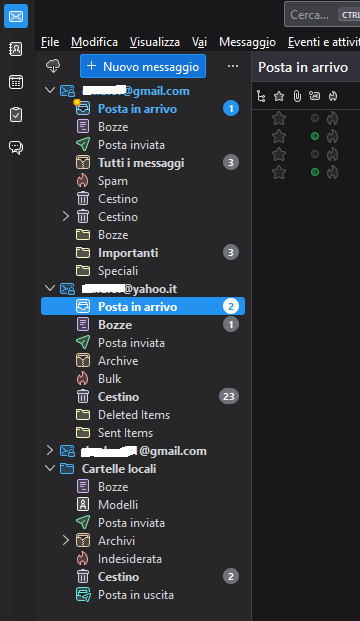
Task: Open the Mail space in the sidebar
Action: click(x=16, y=16)
